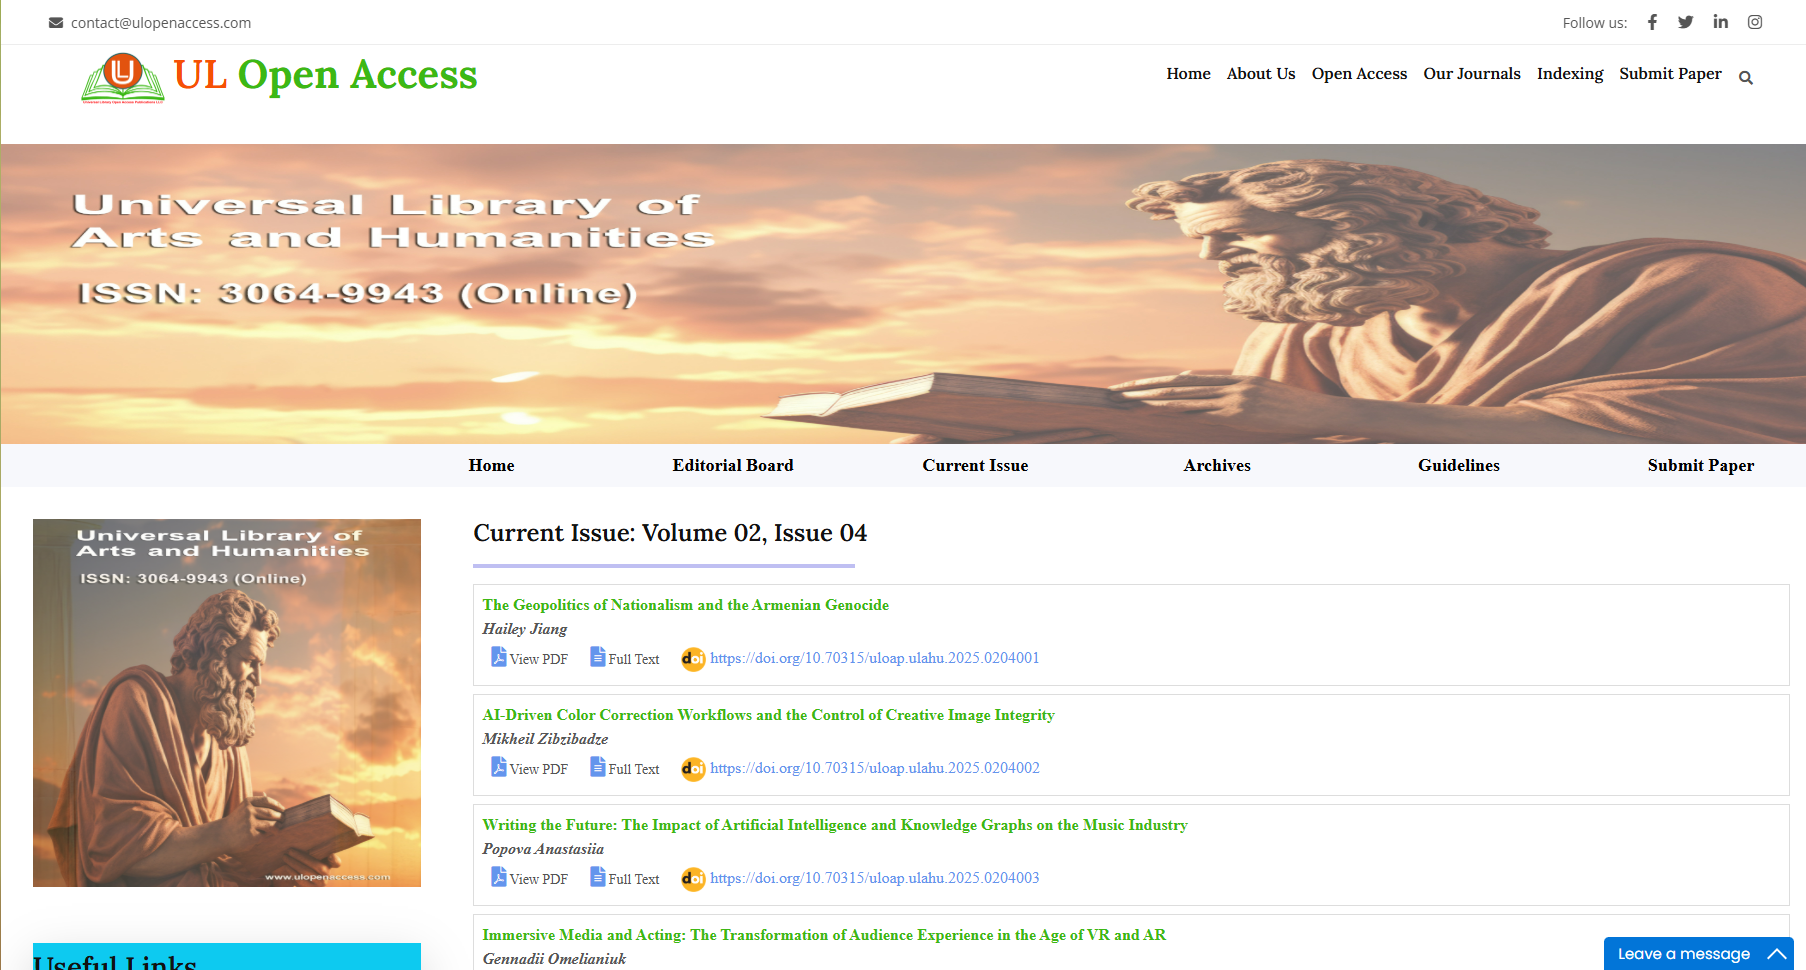Click the UL Open Access logo
The width and height of the screenshot is (1806, 970).
click(279, 77)
